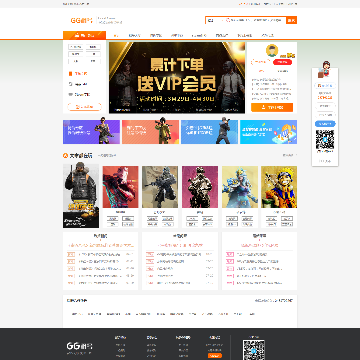Open the cartoon customer service mascot icon
This screenshot has height=360, width=360.
pyautogui.click(x=324, y=70)
